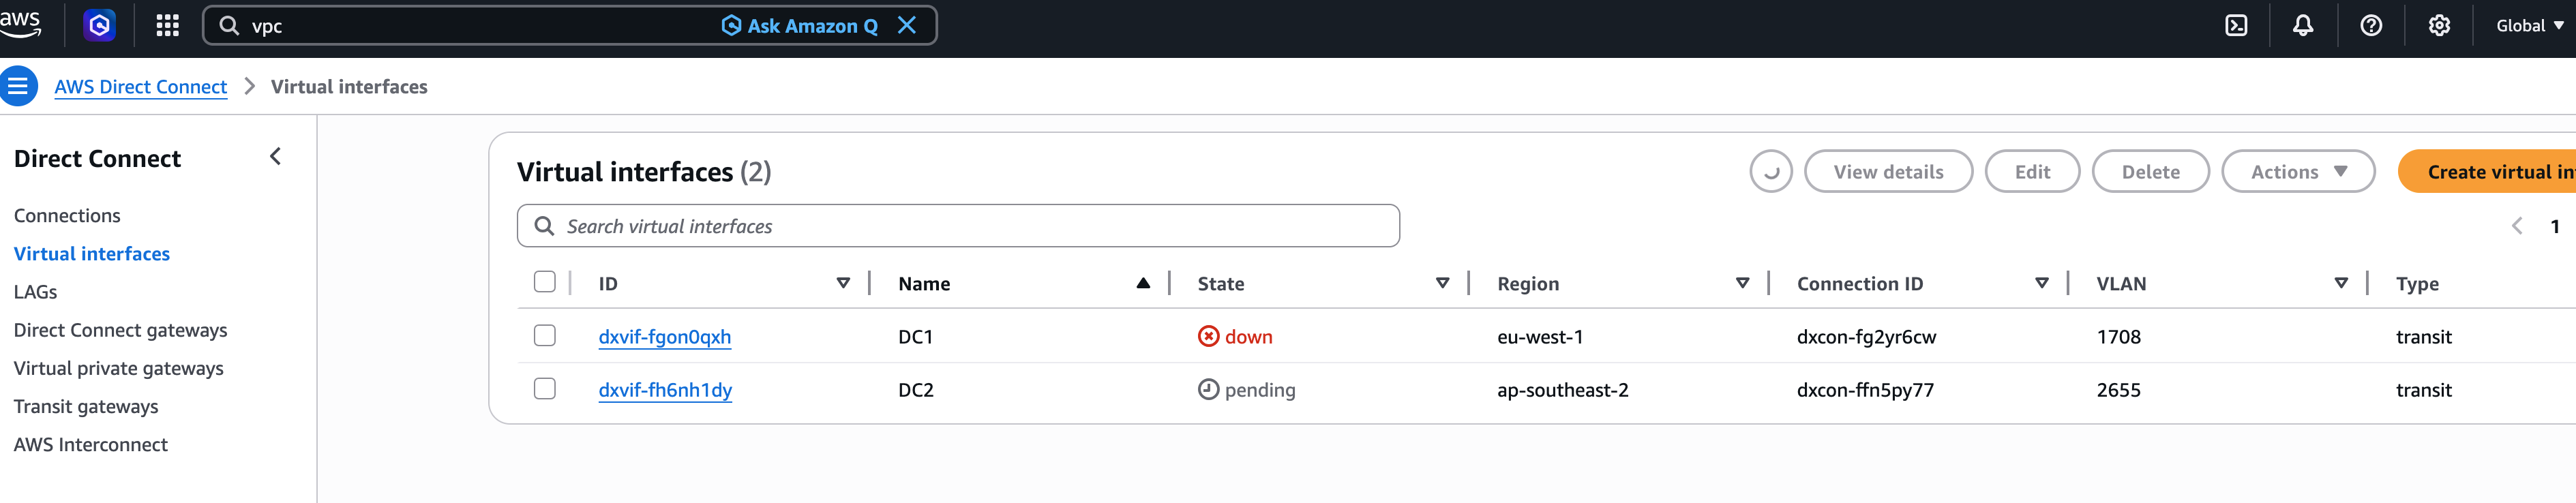Open the Actions dropdown
The height and width of the screenshot is (503, 2576).
click(2297, 172)
